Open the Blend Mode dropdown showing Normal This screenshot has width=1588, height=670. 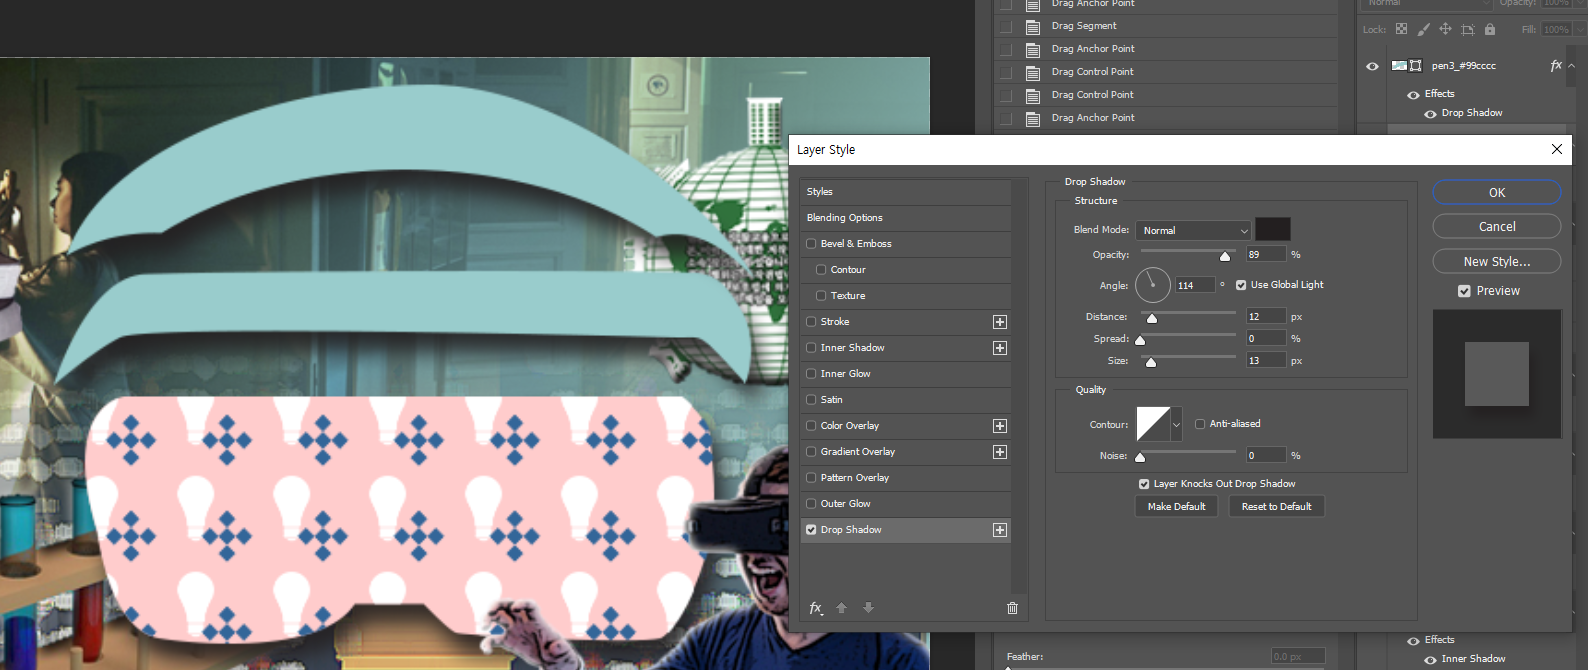(x=1194, y=230)
